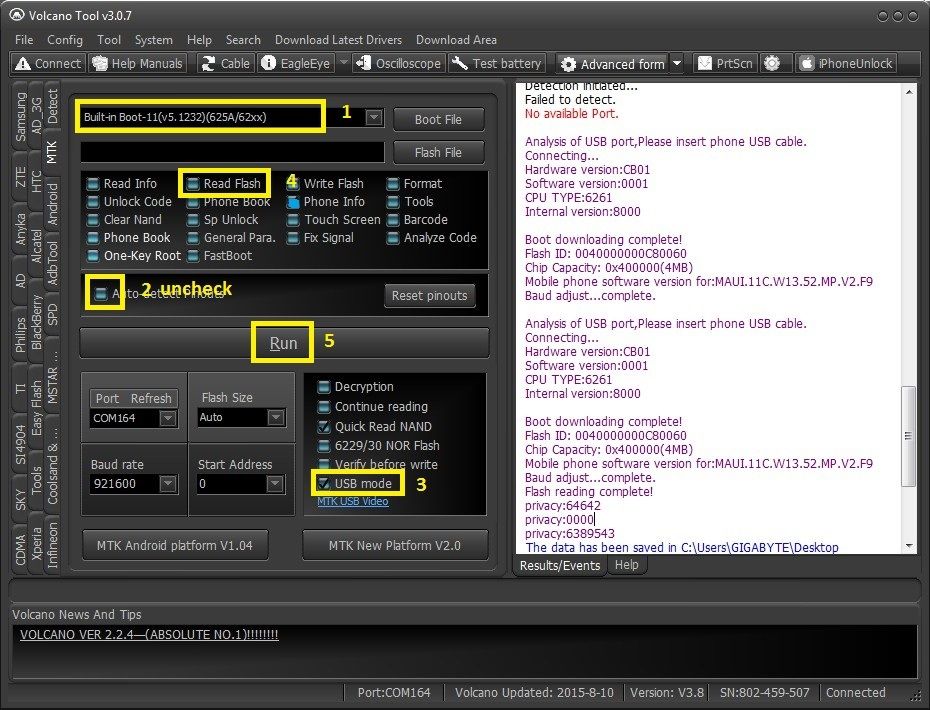Image resolution: width=930 pixels, height=710 pixels.
Task: Enable the Decryption checkbox
Action: pos(324,387)
